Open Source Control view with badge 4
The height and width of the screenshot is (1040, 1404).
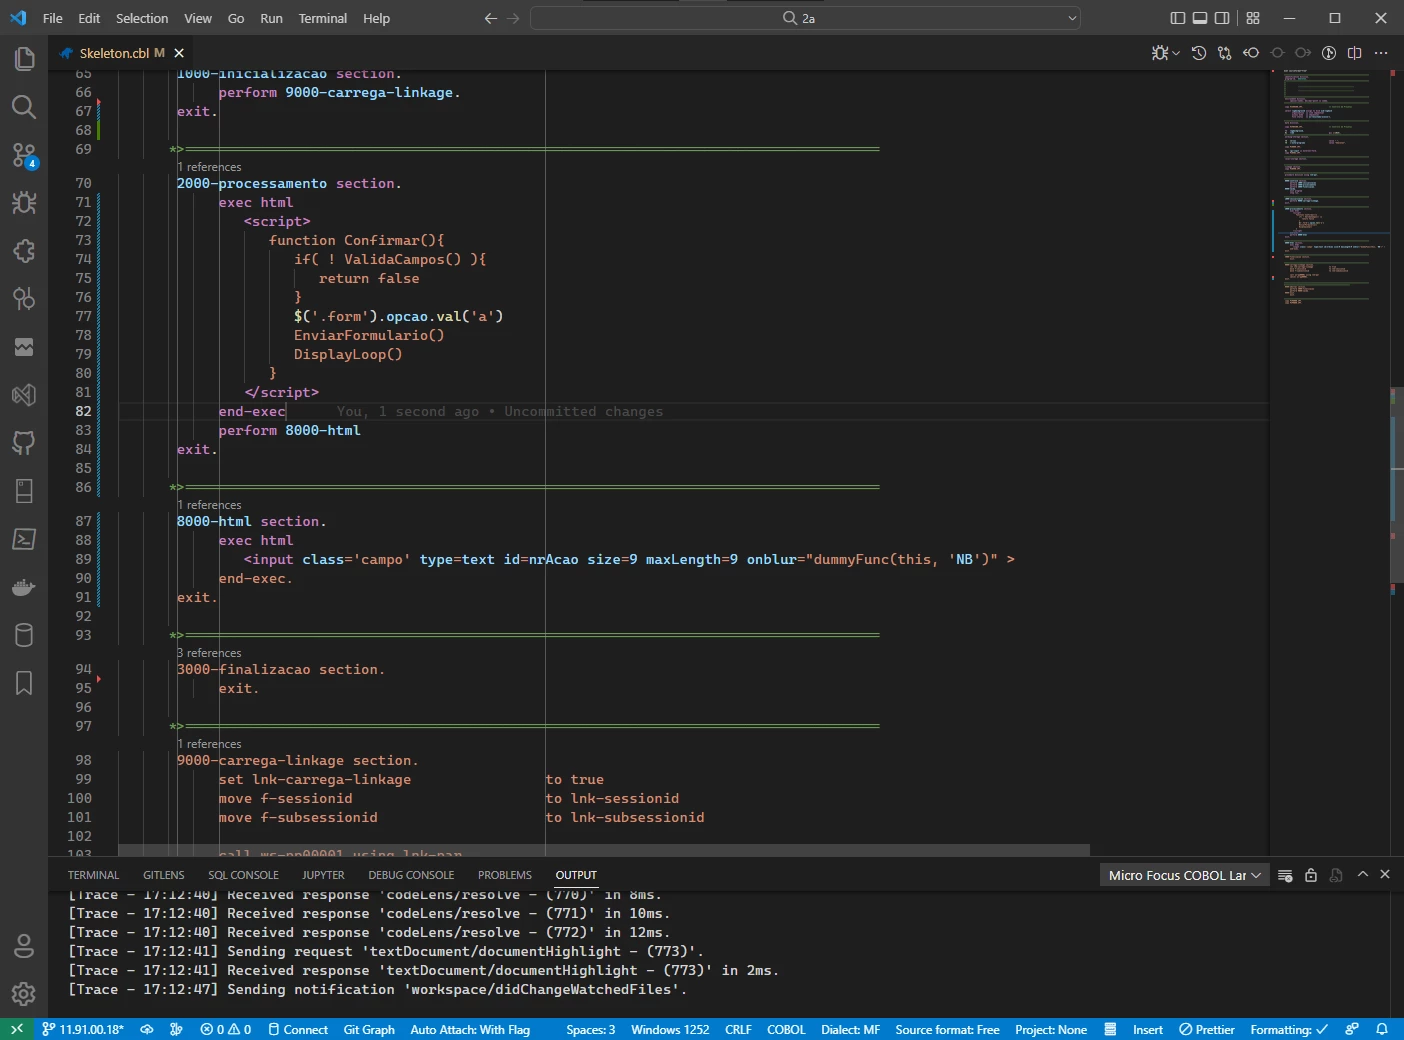(24, 155)
